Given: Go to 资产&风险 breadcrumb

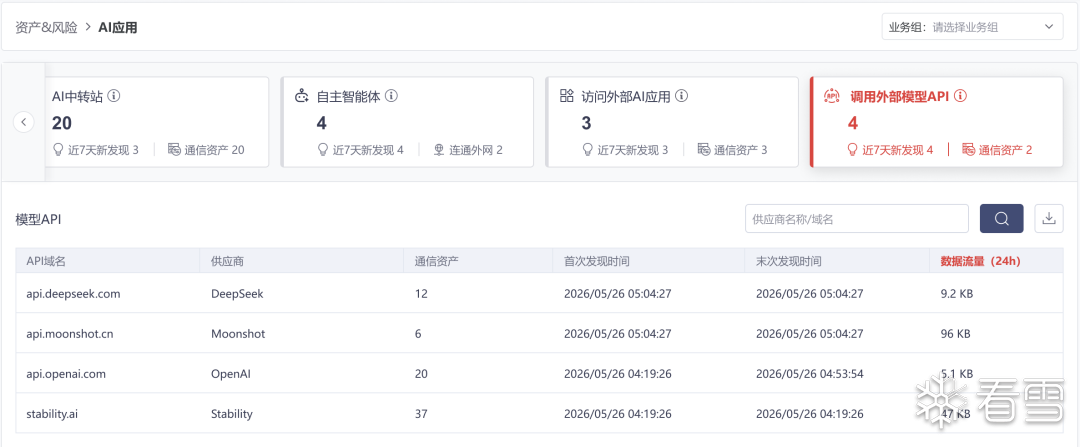Looking at the screenshot, I should coord(46,28).
